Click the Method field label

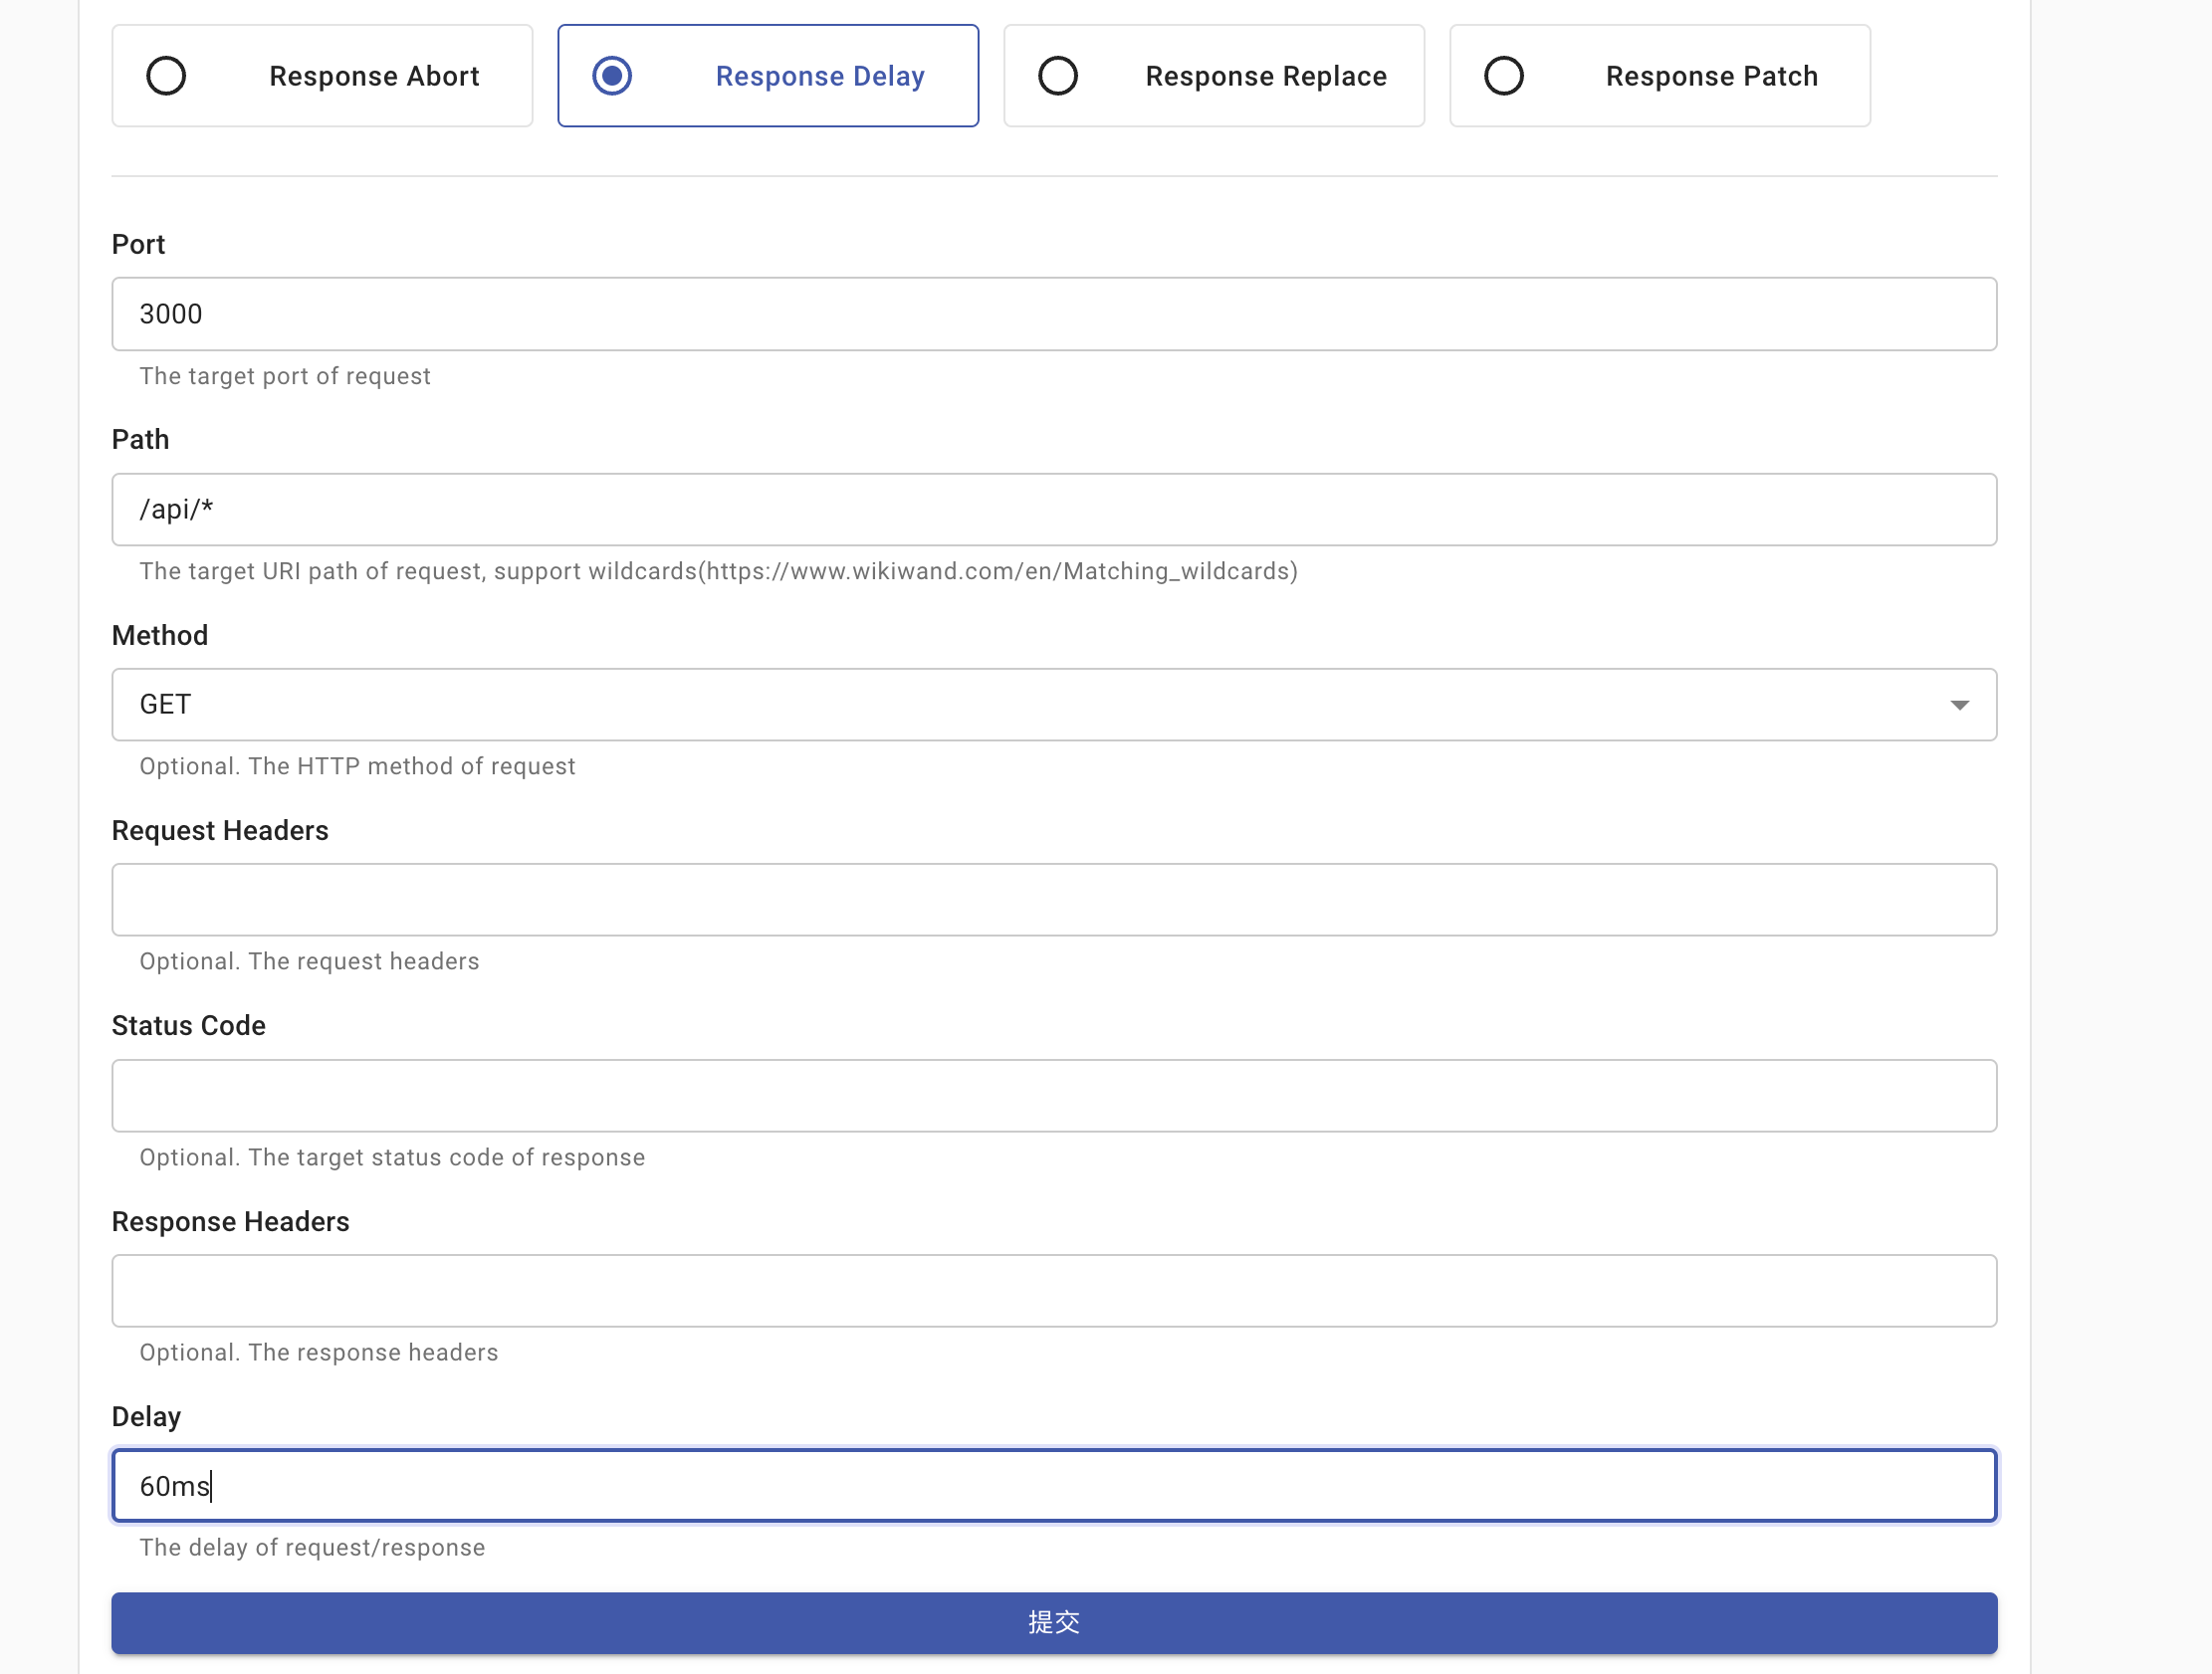click(160, 635)
